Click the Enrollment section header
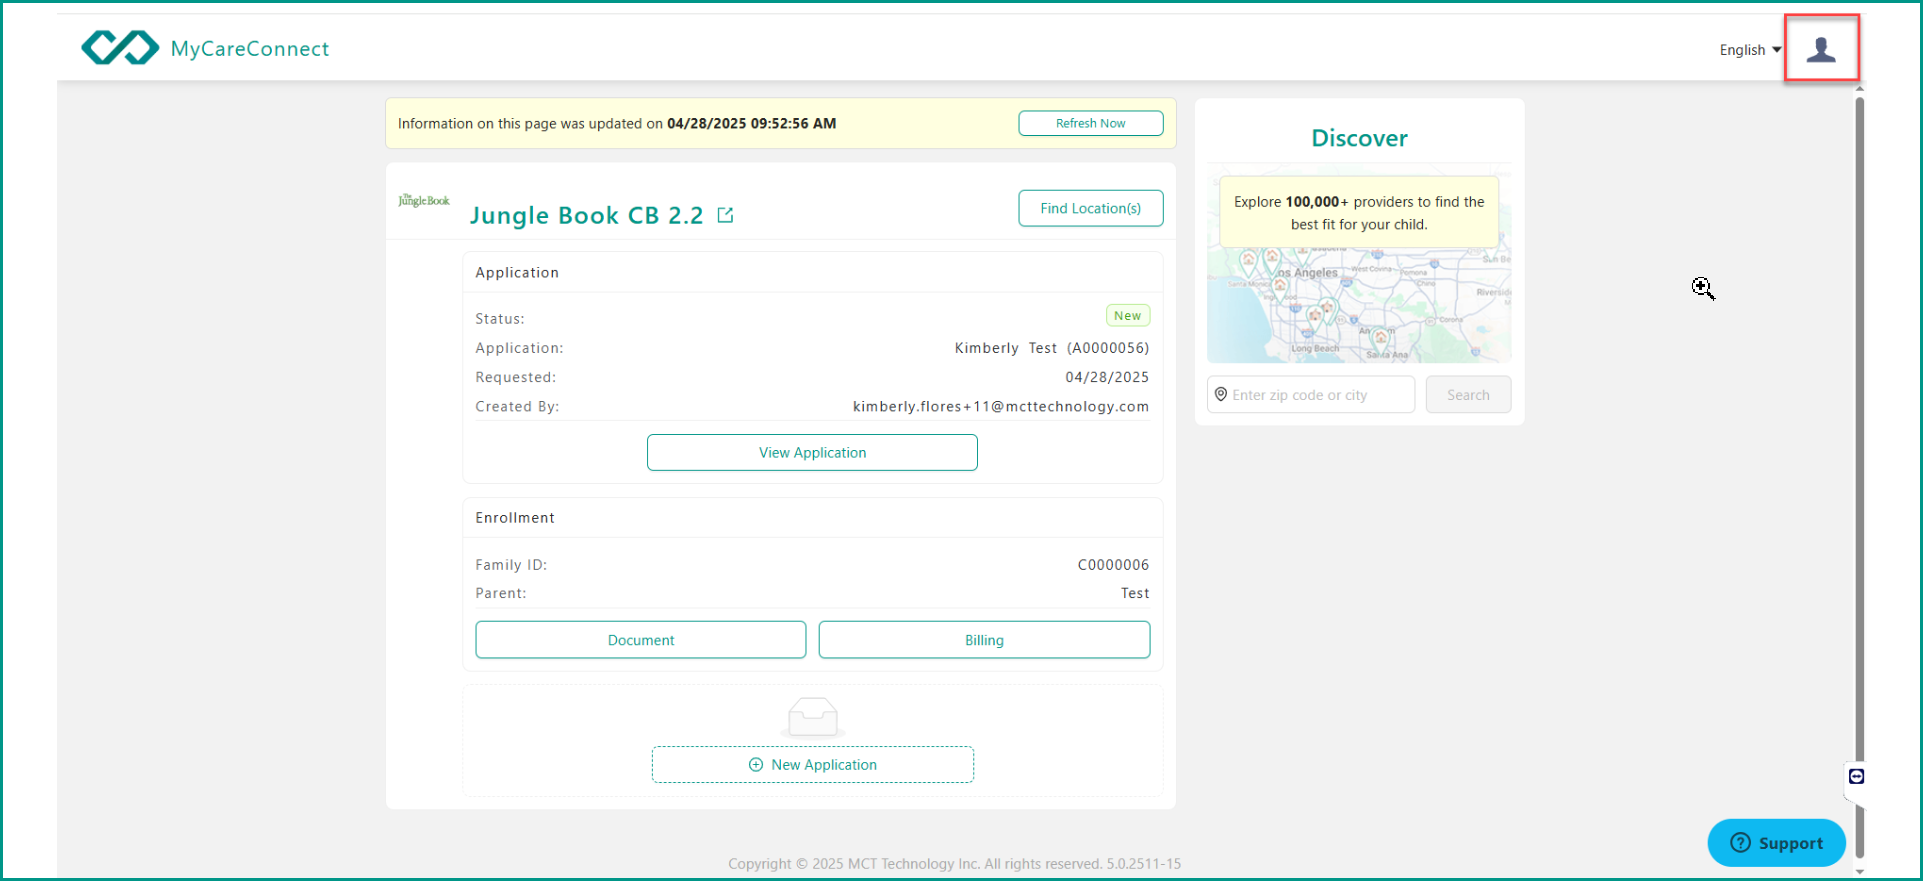This screenshot has height=881, width=1923. [x=515, y=518]
